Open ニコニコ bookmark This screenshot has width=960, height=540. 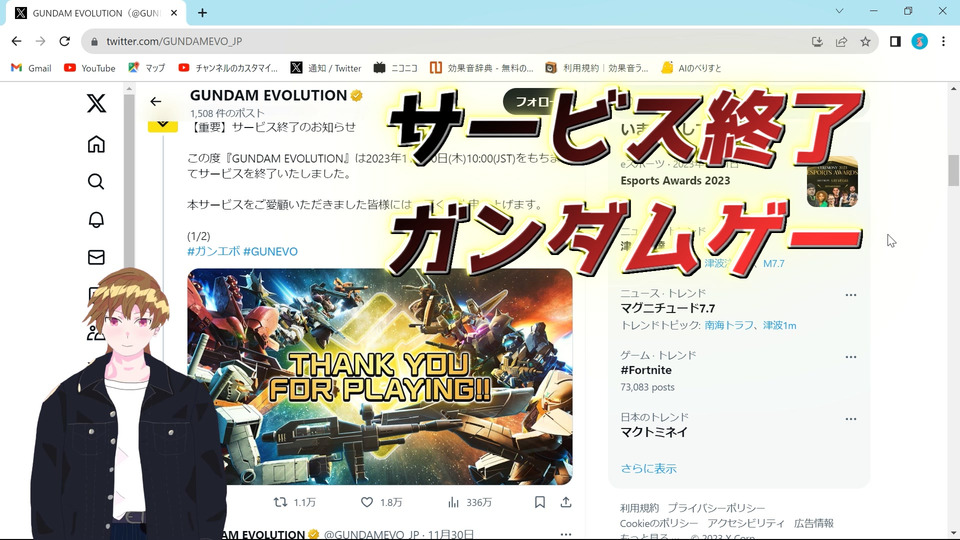396,68
